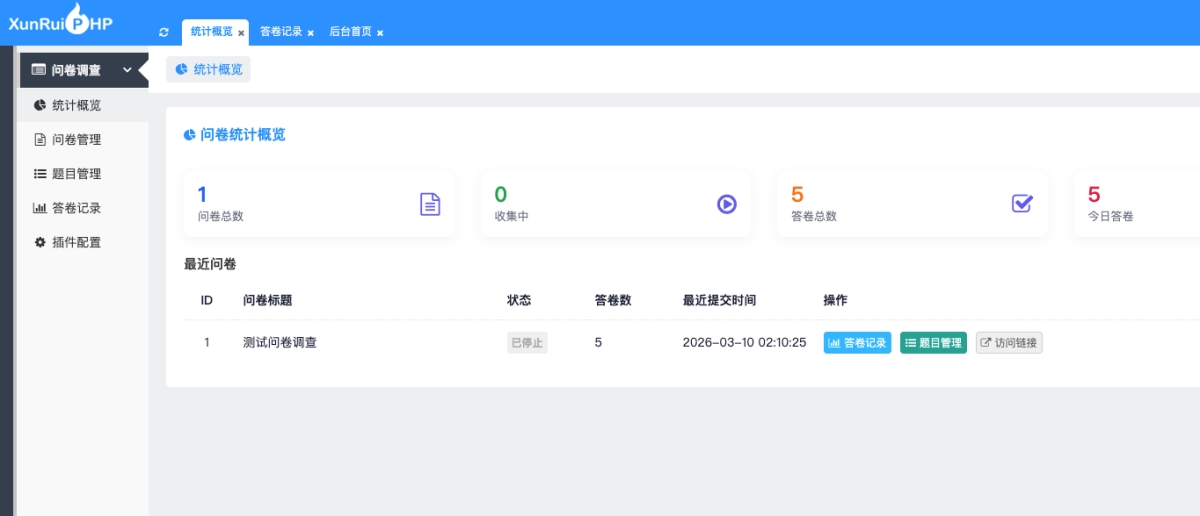Click the 访问链接 button

pyautogui.click(x=1009, y=343)
